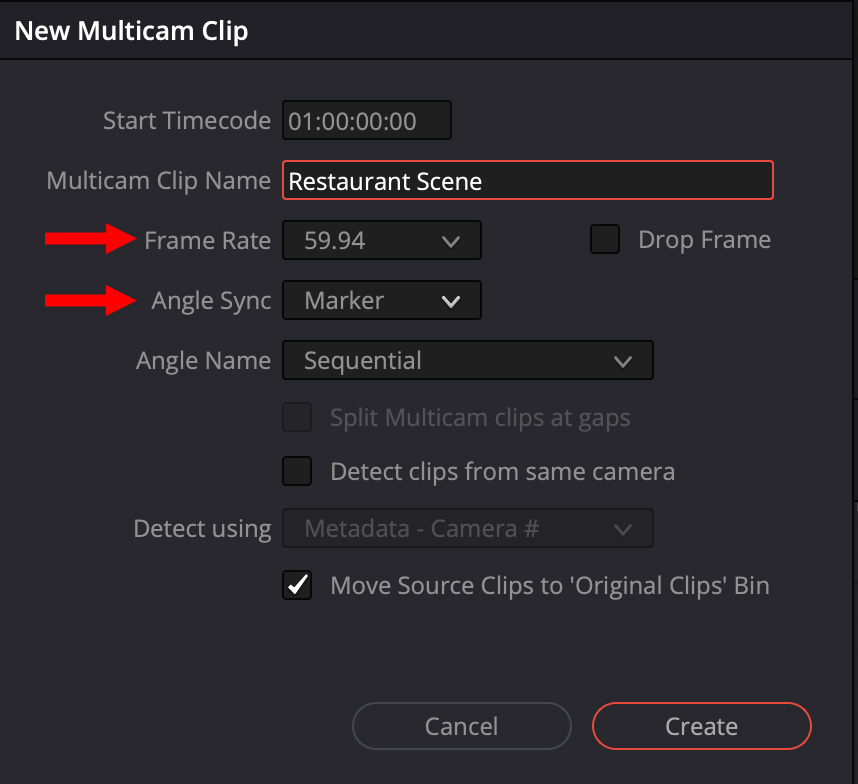
Task: Check Detect clips from same camera box
Action: [x=297, y=471]
